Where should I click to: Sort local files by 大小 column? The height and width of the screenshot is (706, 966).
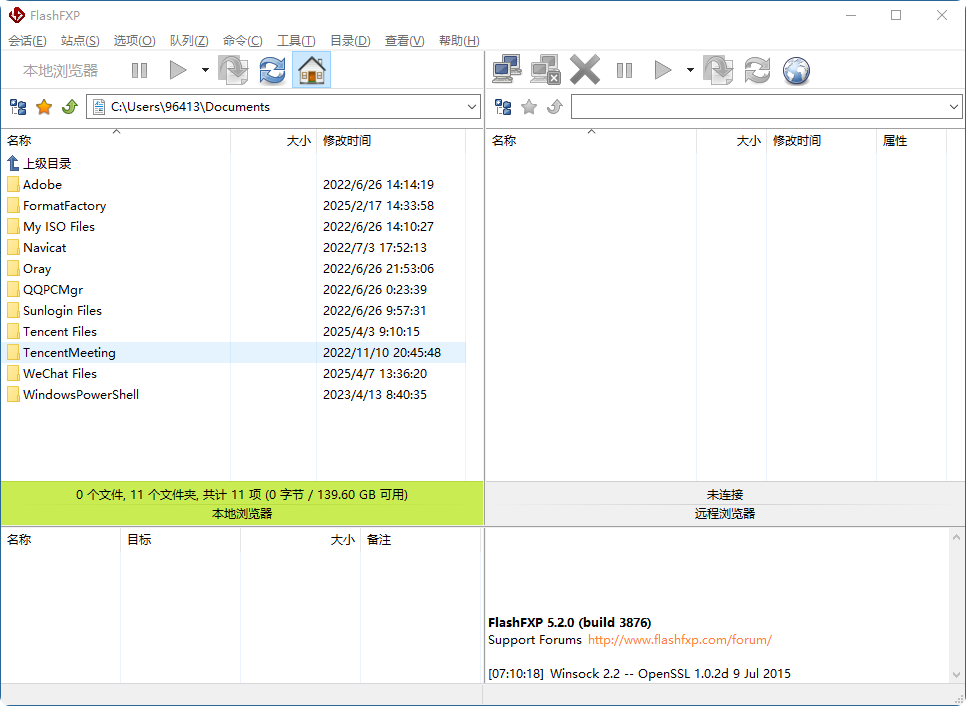pos(274,140)
